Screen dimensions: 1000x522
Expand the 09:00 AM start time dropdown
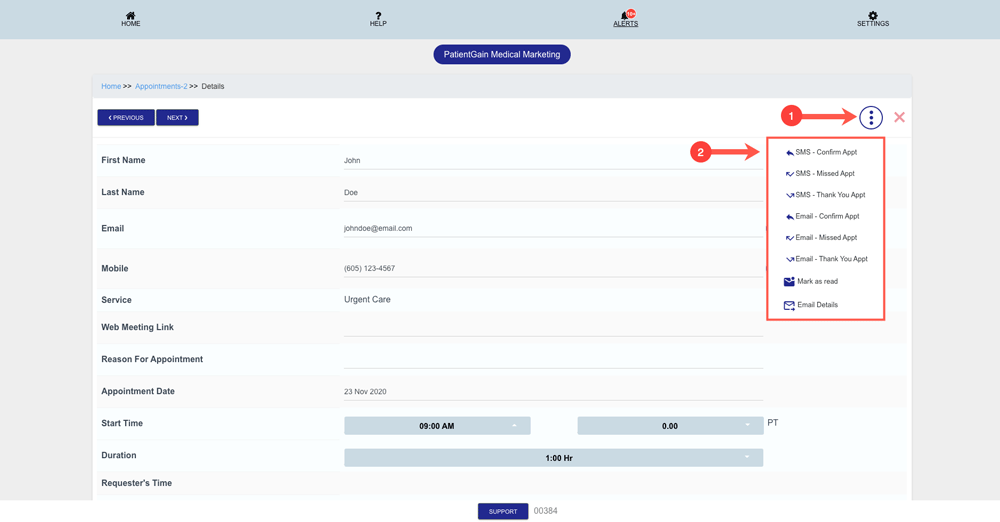(x=437, y=426)
